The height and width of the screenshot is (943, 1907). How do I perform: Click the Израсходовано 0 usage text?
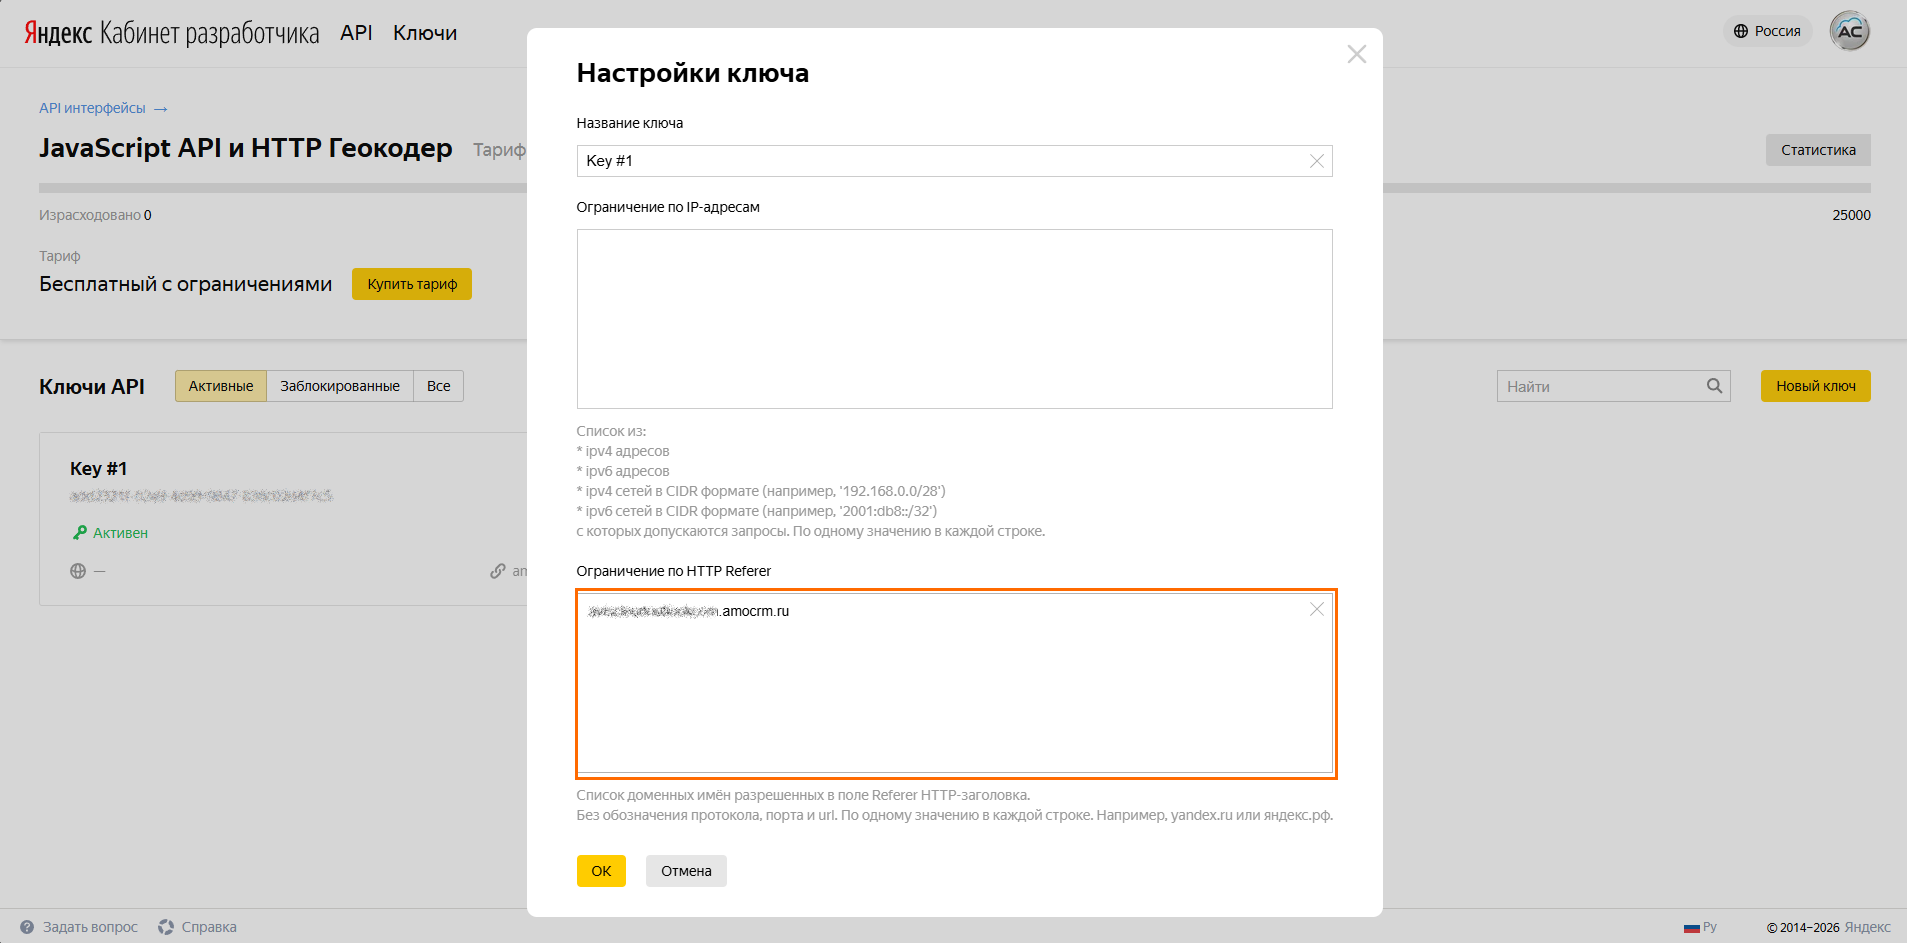pyautogui.click(x=95, y=215)
